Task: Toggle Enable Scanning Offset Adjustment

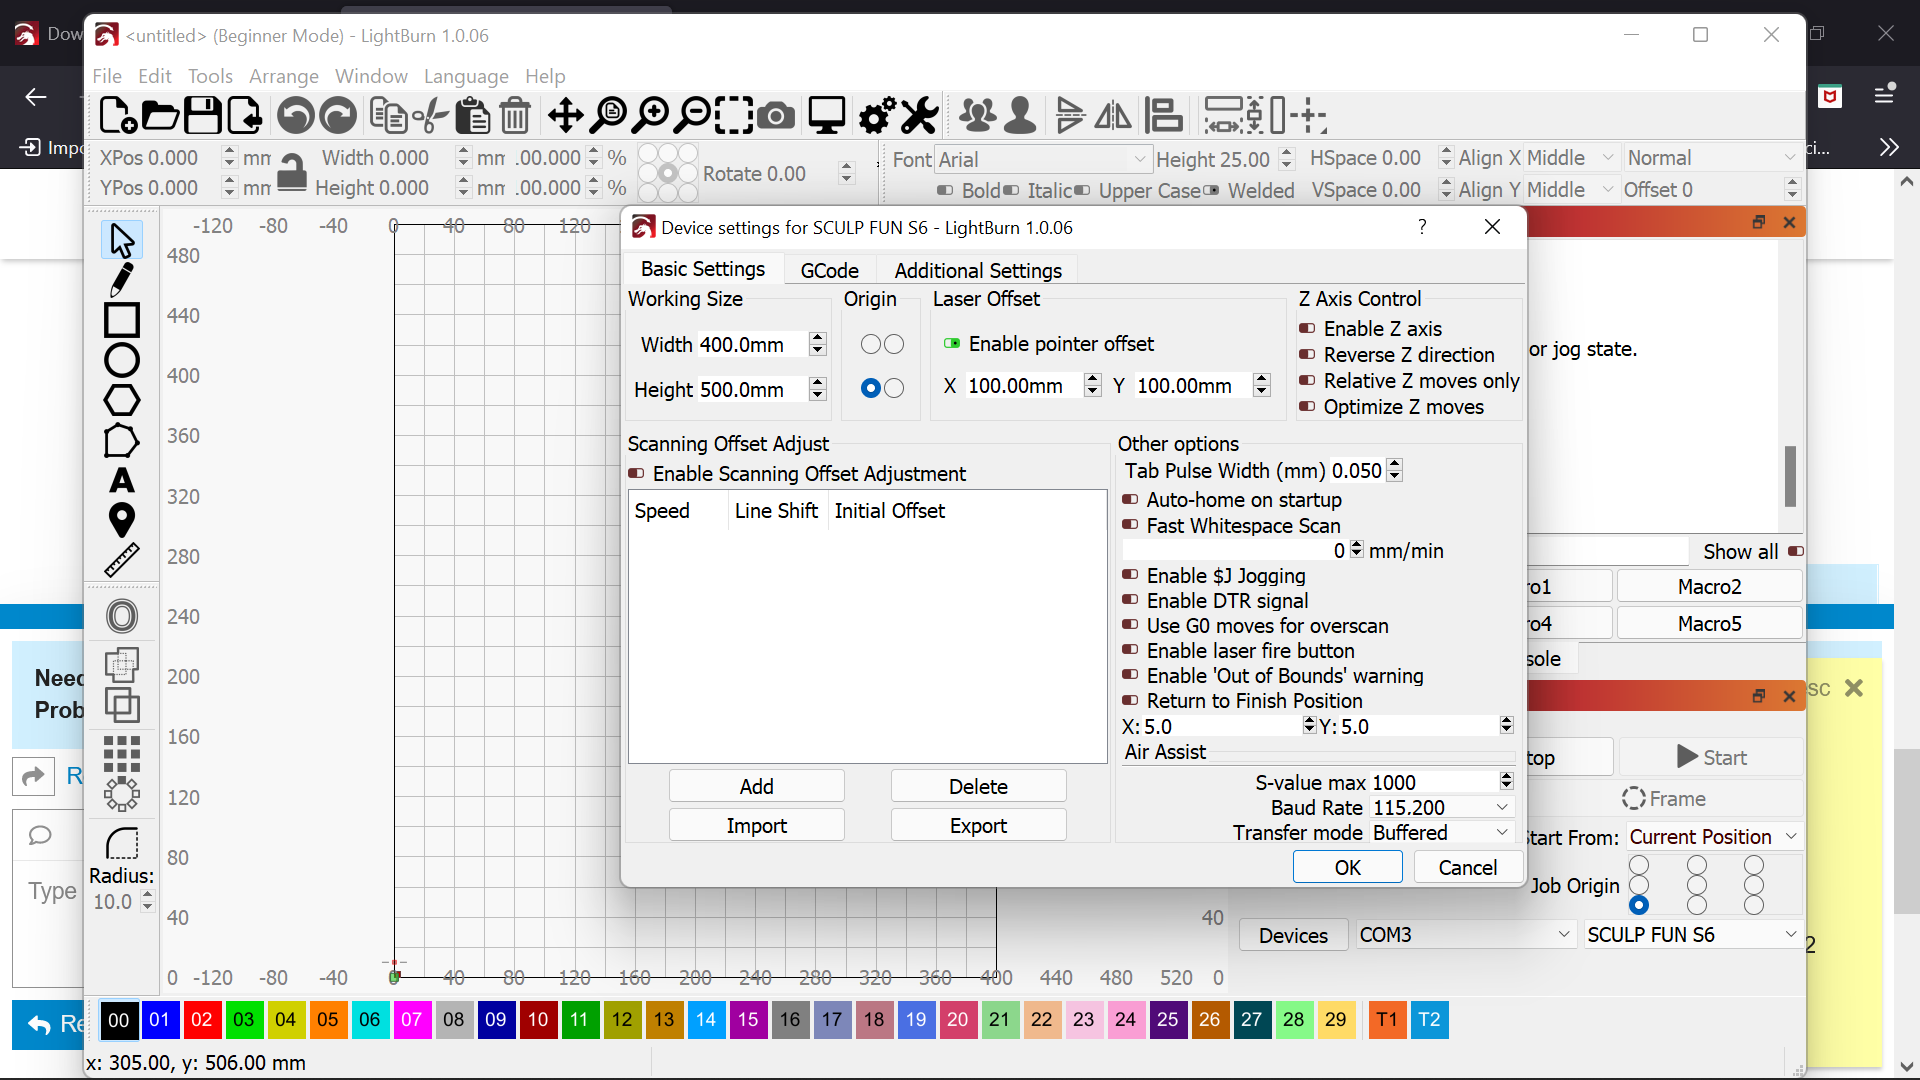Action: click(636, 474)
